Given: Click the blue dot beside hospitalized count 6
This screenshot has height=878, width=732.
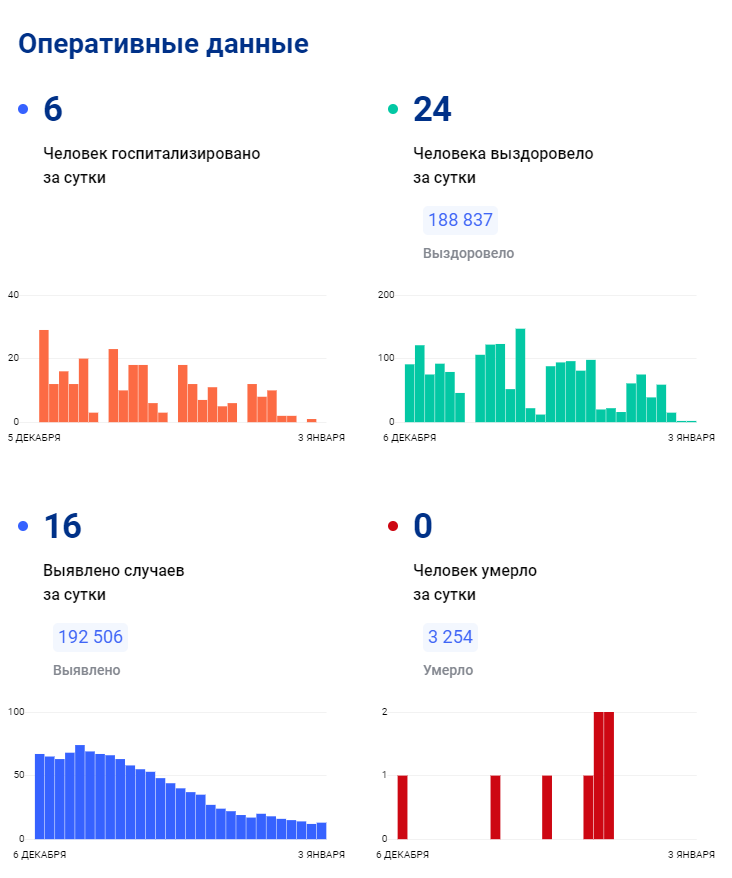Looking at the screenshot, I should (x=23, y=110).
